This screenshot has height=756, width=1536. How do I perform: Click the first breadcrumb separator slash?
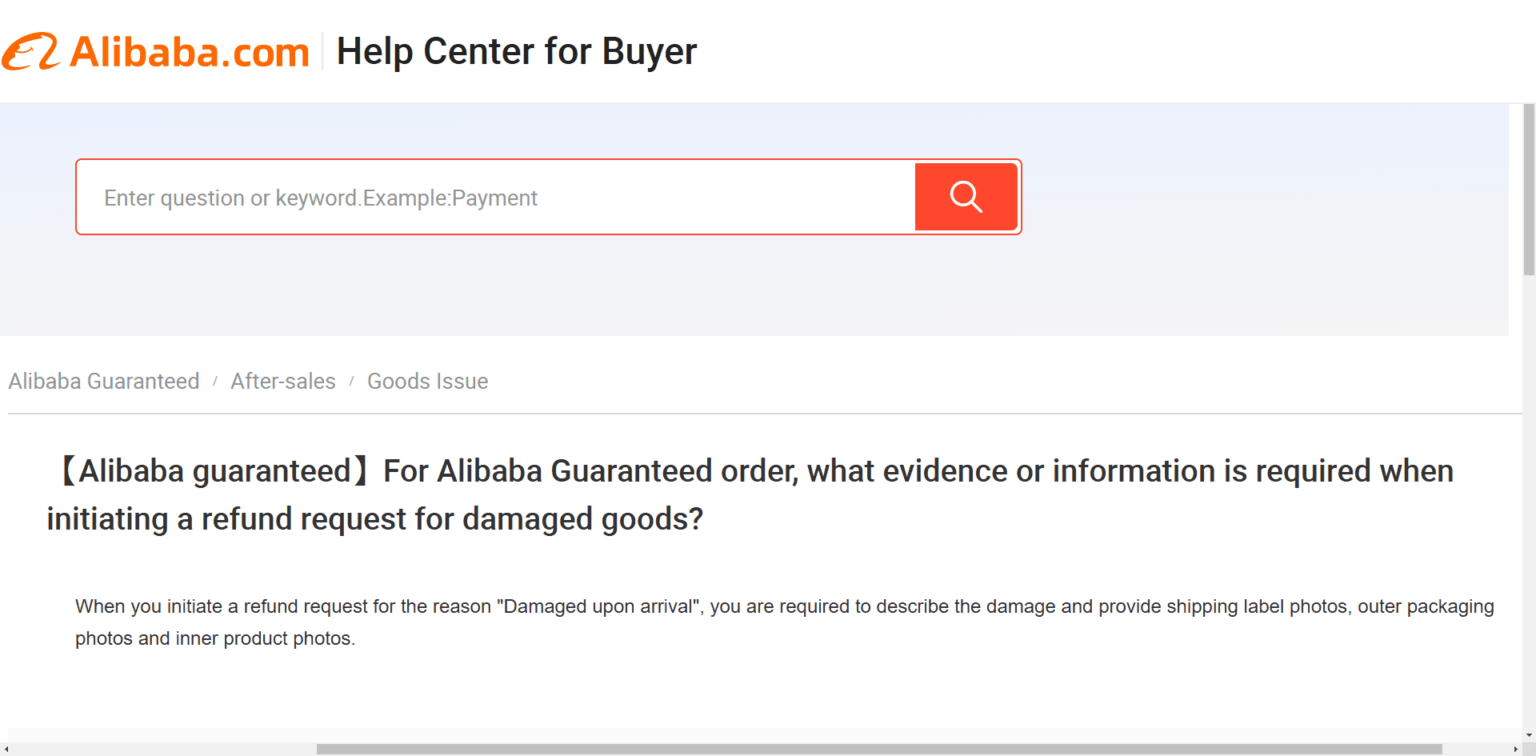click(x=214, y=381)
